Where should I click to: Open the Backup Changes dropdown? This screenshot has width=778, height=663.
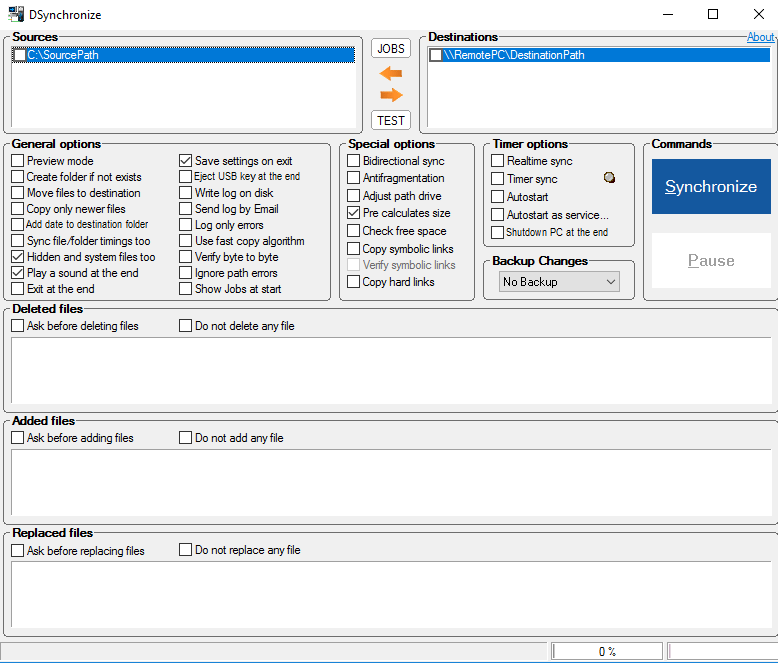[559, 282]
